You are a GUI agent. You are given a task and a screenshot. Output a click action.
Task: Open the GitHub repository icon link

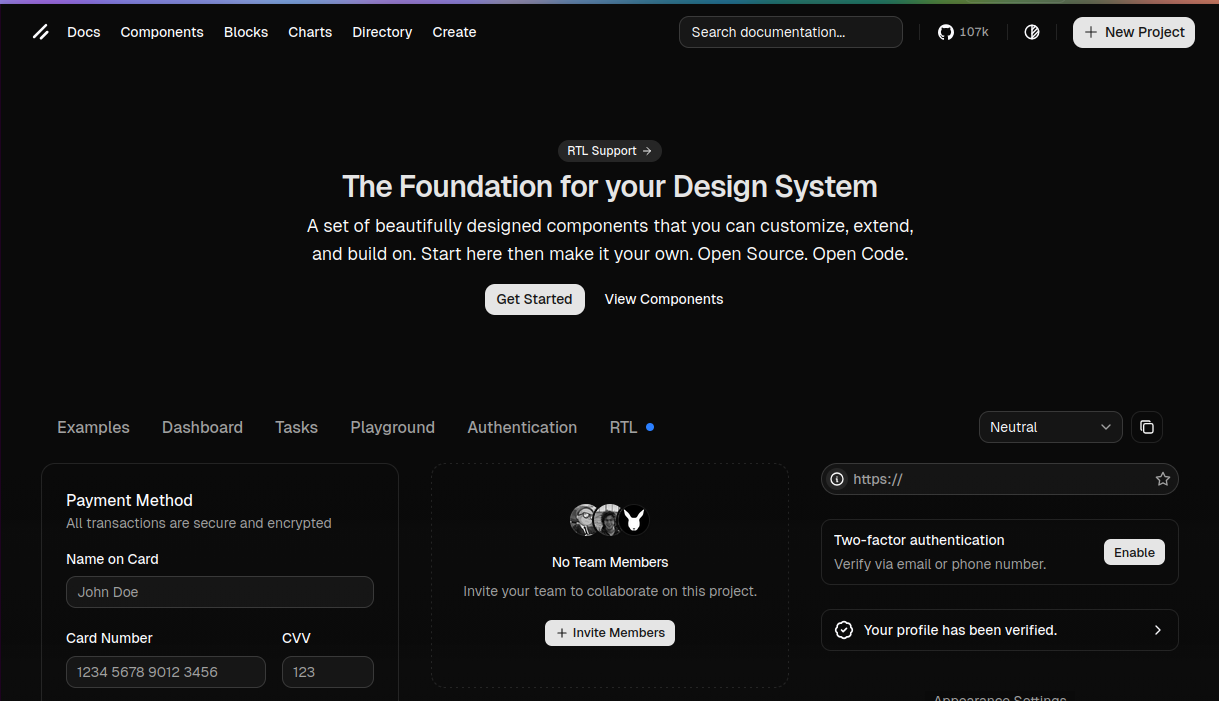click(x=945, y=32)
